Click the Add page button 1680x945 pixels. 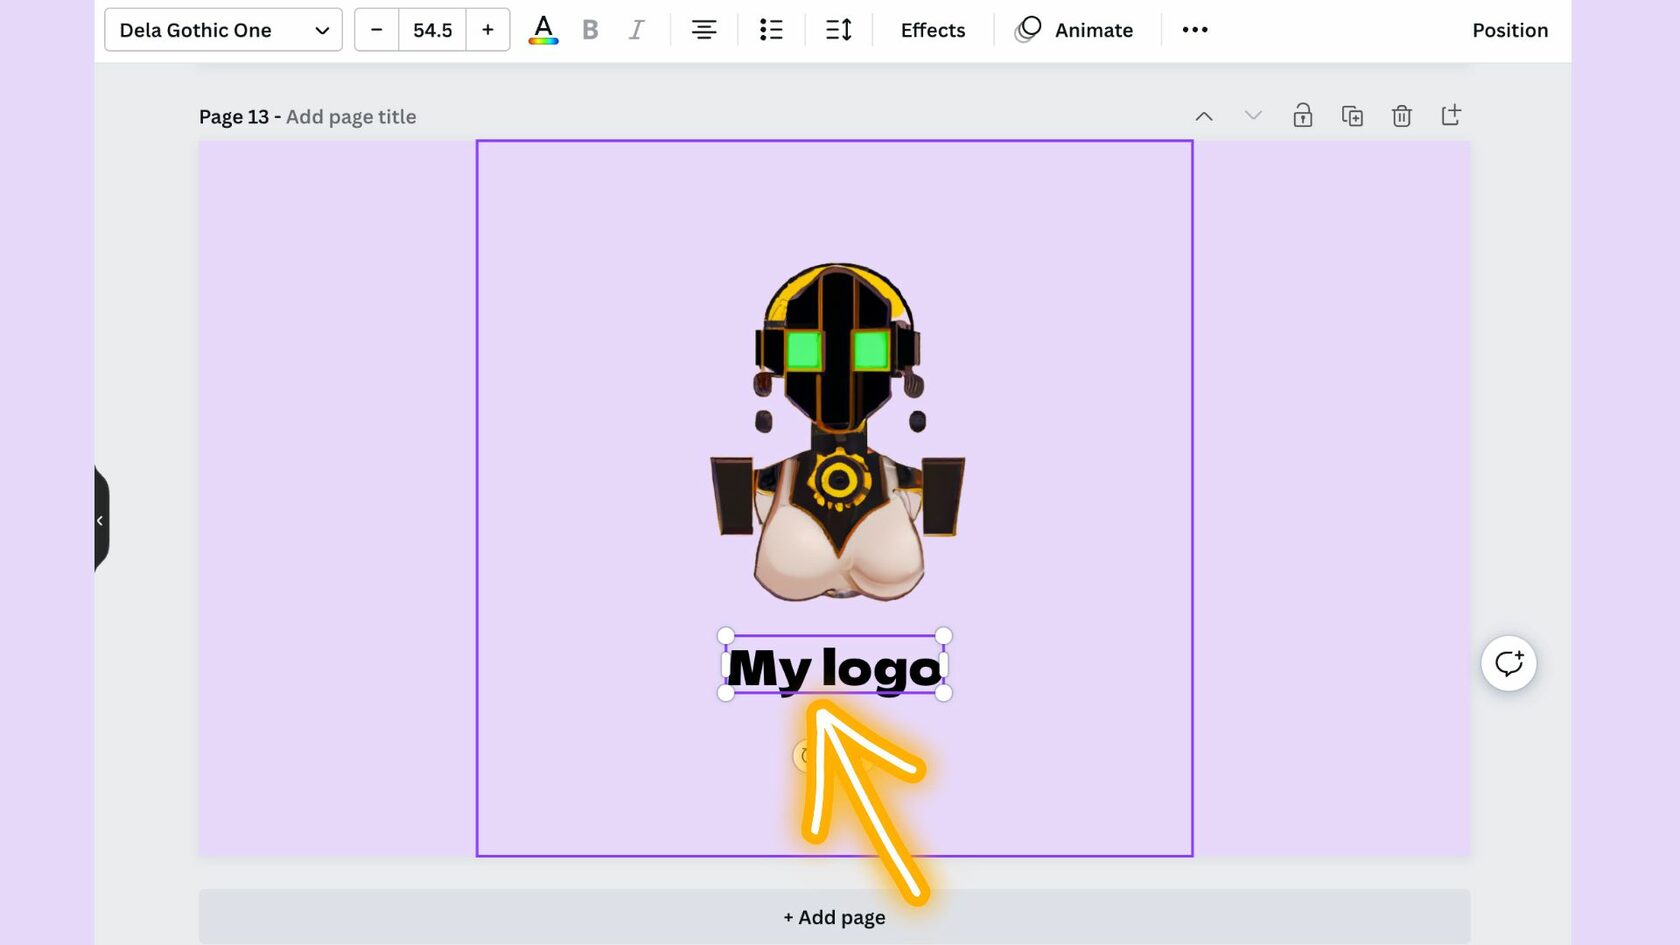click(x=834, y=917)
